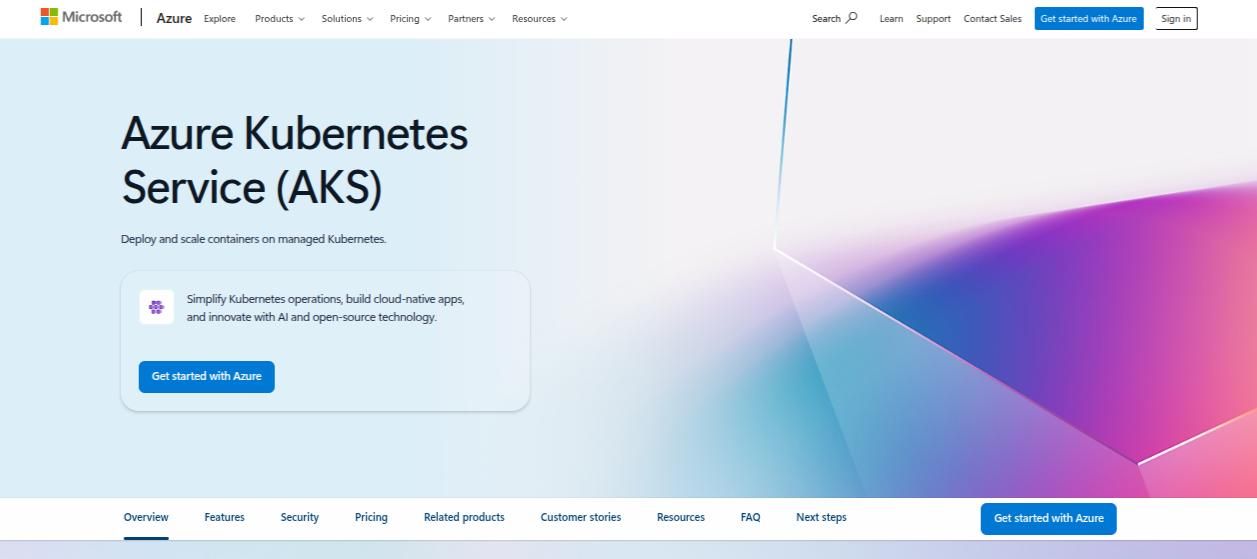
Task: Select the Customer stories tab
Action: (581, 518)
